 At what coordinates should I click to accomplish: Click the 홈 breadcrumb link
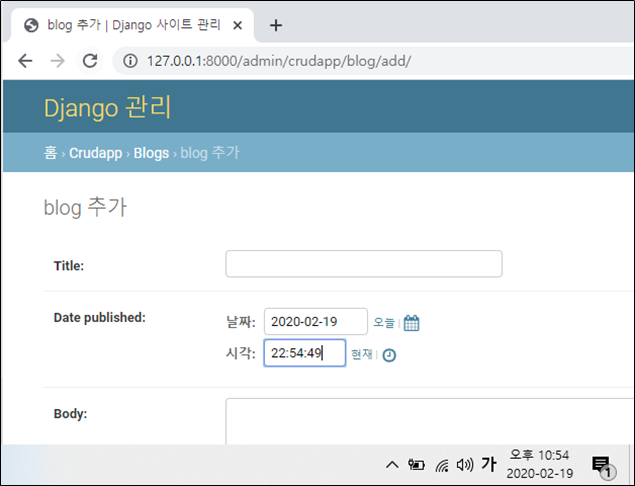tap(51, 153)
